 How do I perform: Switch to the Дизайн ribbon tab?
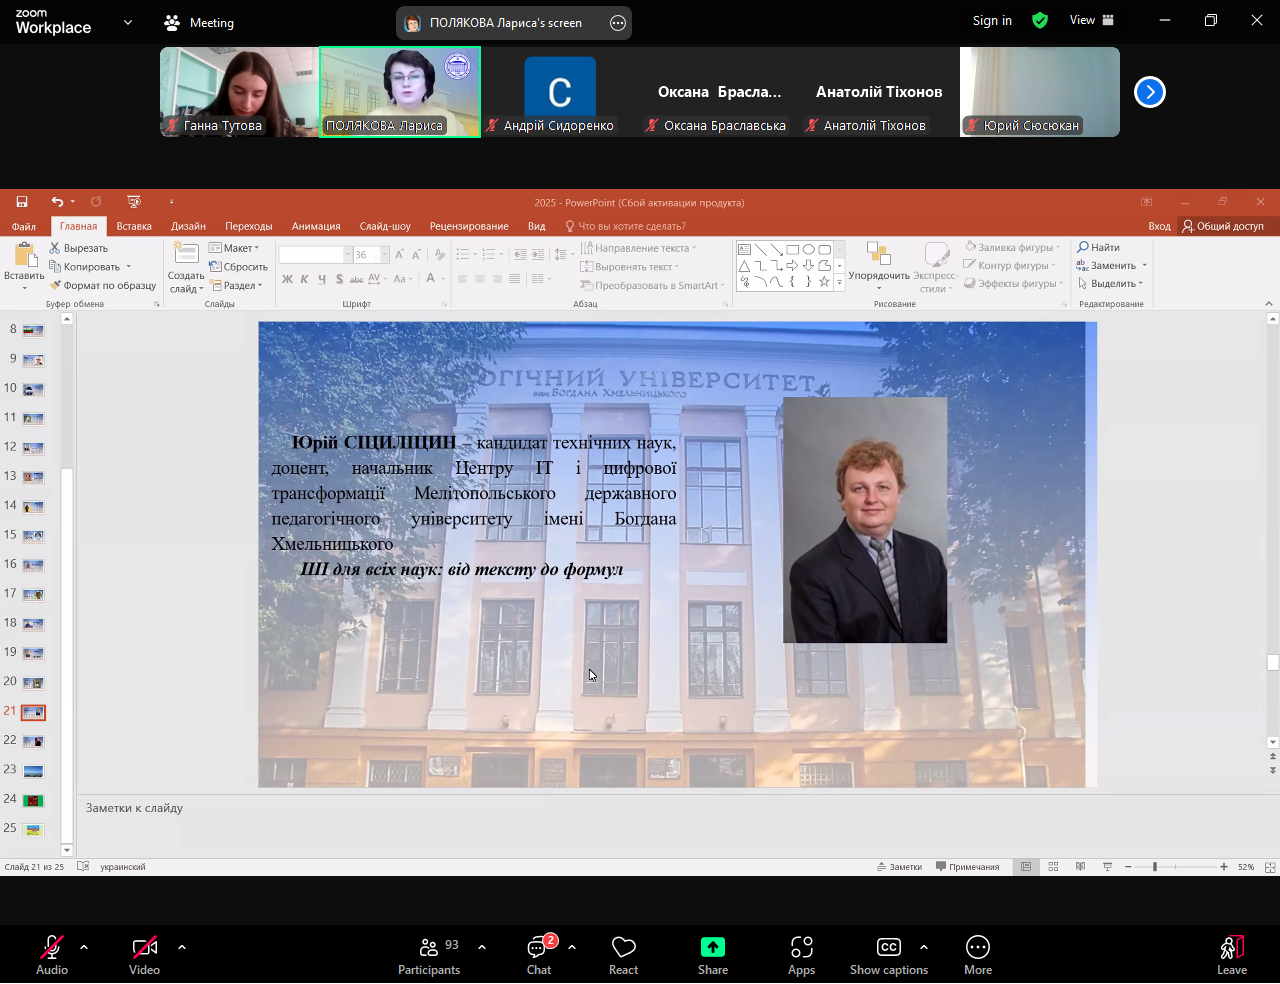point(188,226)
